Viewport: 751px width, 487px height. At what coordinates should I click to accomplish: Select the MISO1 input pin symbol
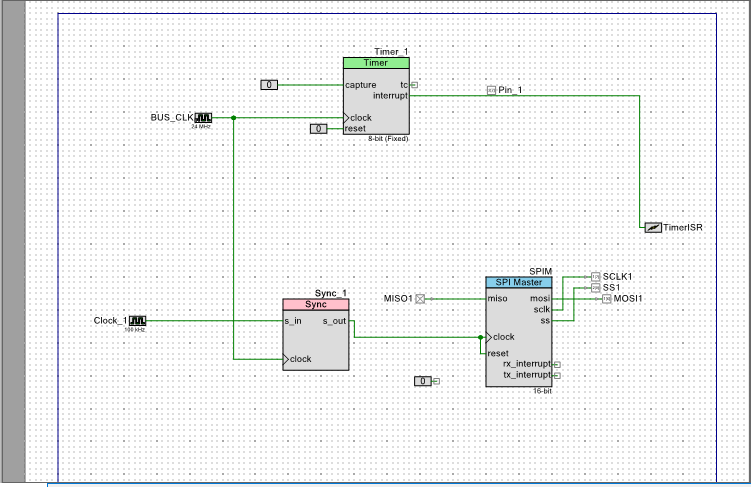tap(420, 299)
